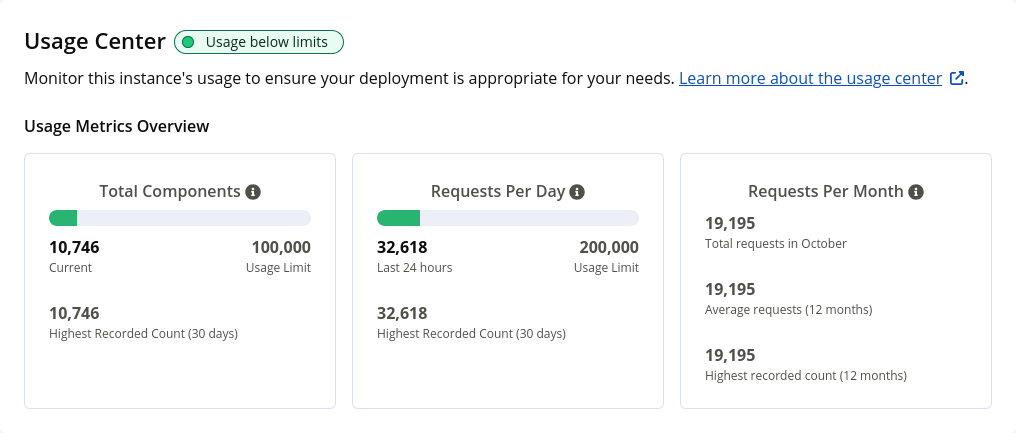Image resolution: width=1016 pixels, height=433 pixels.
Task: Click the info icon beside Requests Per Day
Action: 577,191
